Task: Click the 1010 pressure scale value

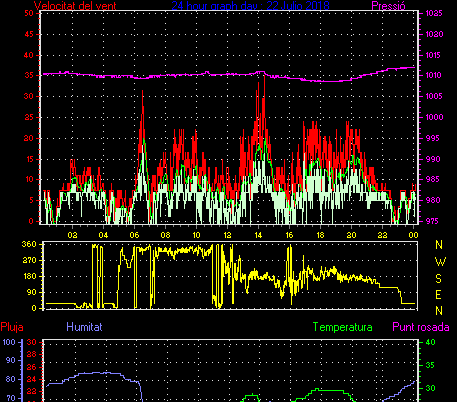Action: coord(434,75)
